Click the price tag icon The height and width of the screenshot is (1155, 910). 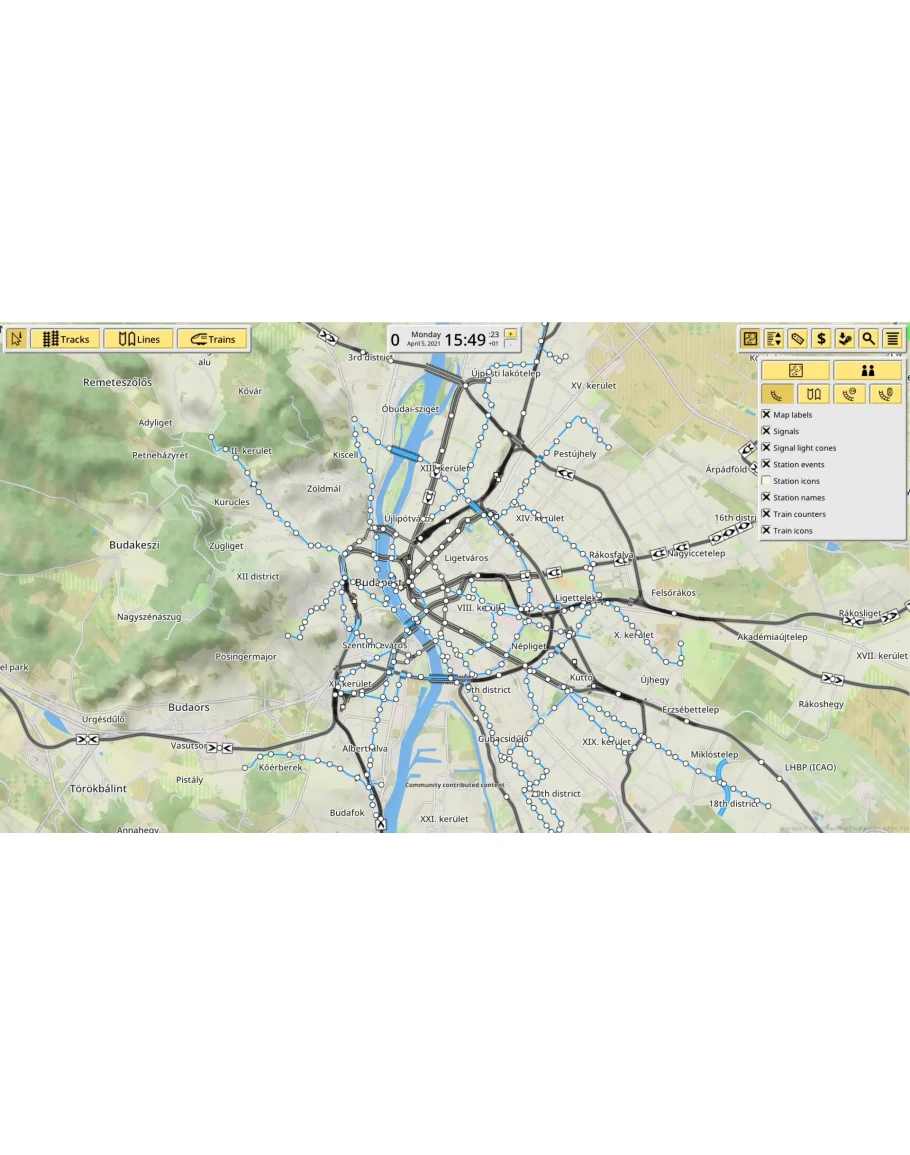pos(797,339)
